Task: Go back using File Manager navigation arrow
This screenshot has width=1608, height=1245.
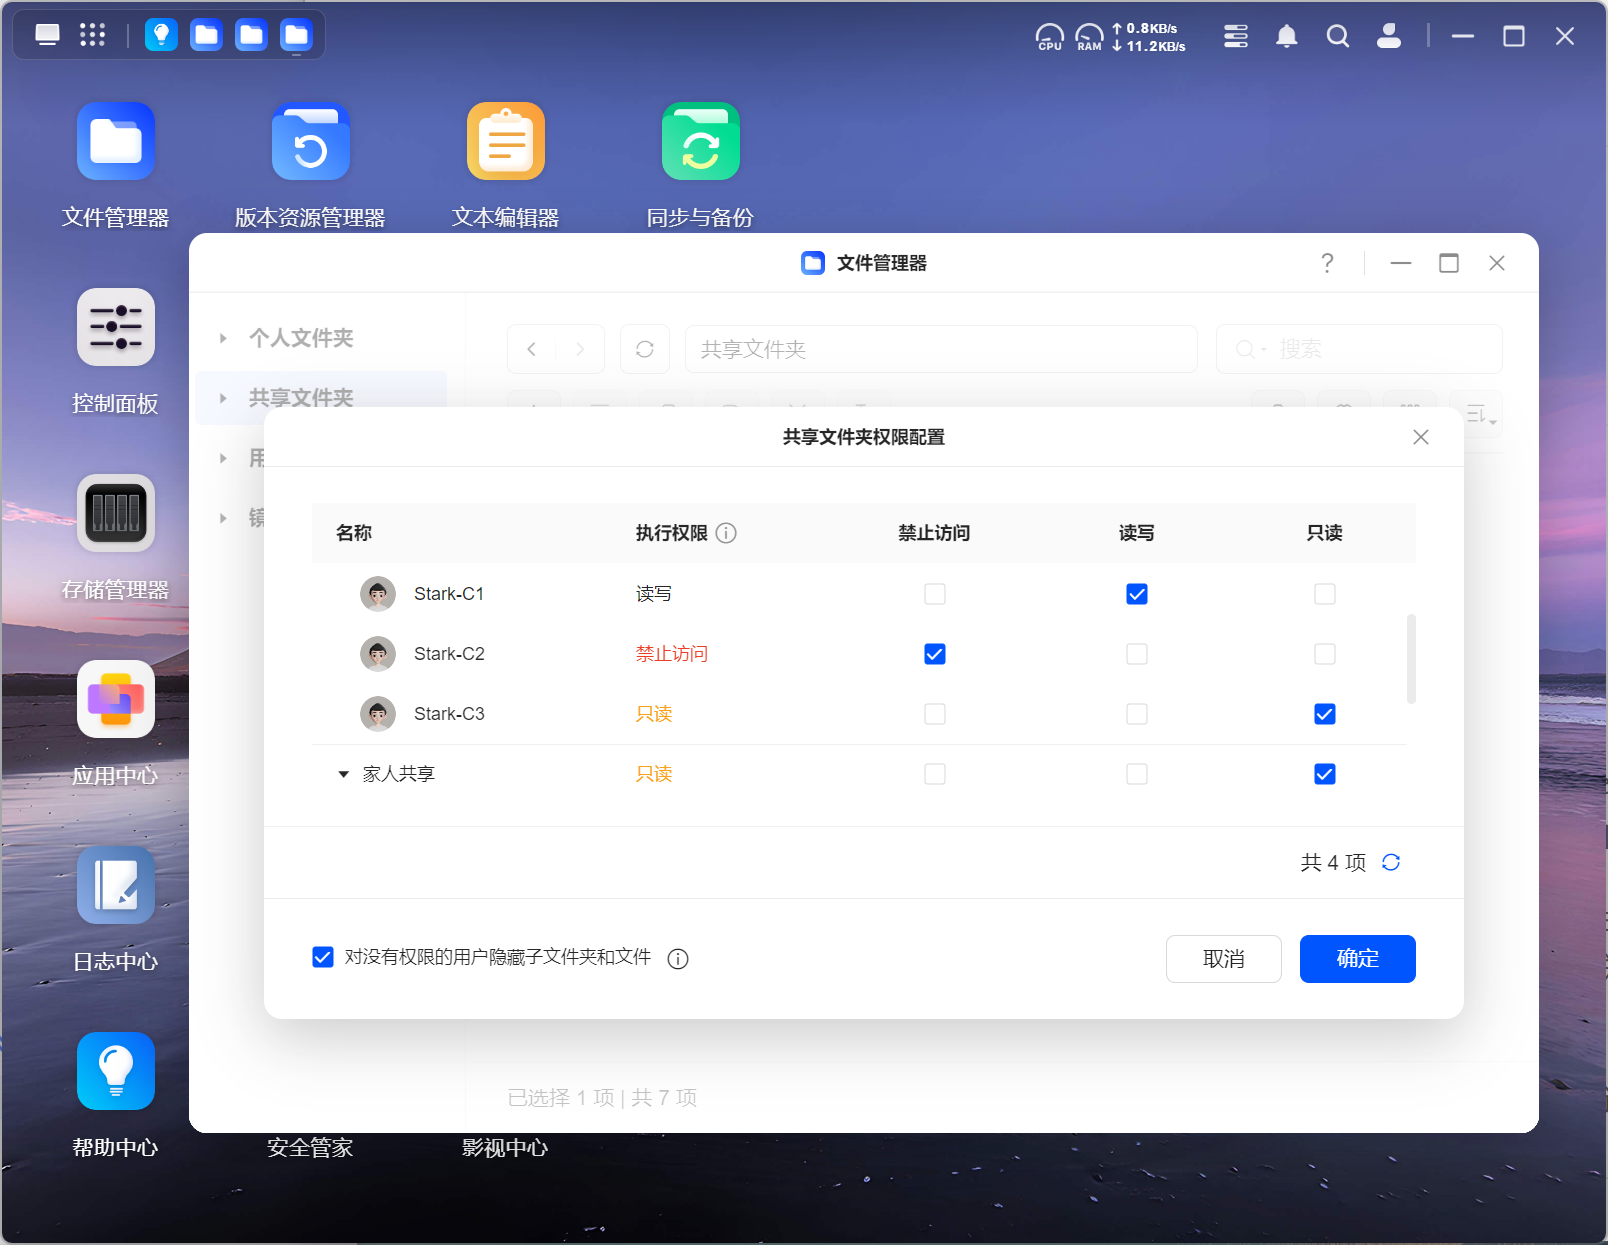Action: tap(532, 349)
